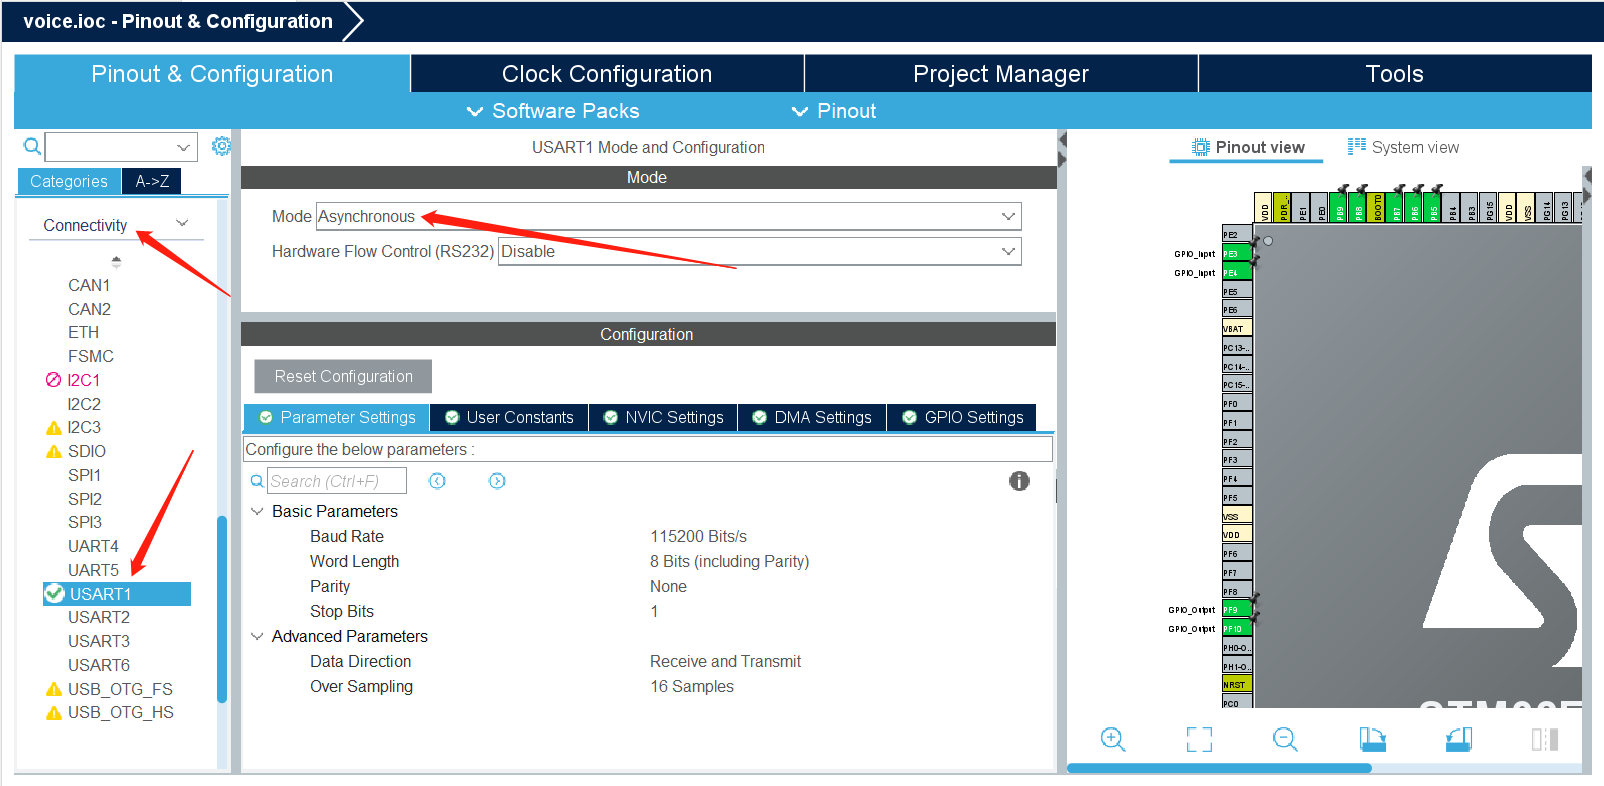The height and width of the screenshot is (786, 1604).
Task: Select the A->Z sorting tab
Action: pos(152,181)
